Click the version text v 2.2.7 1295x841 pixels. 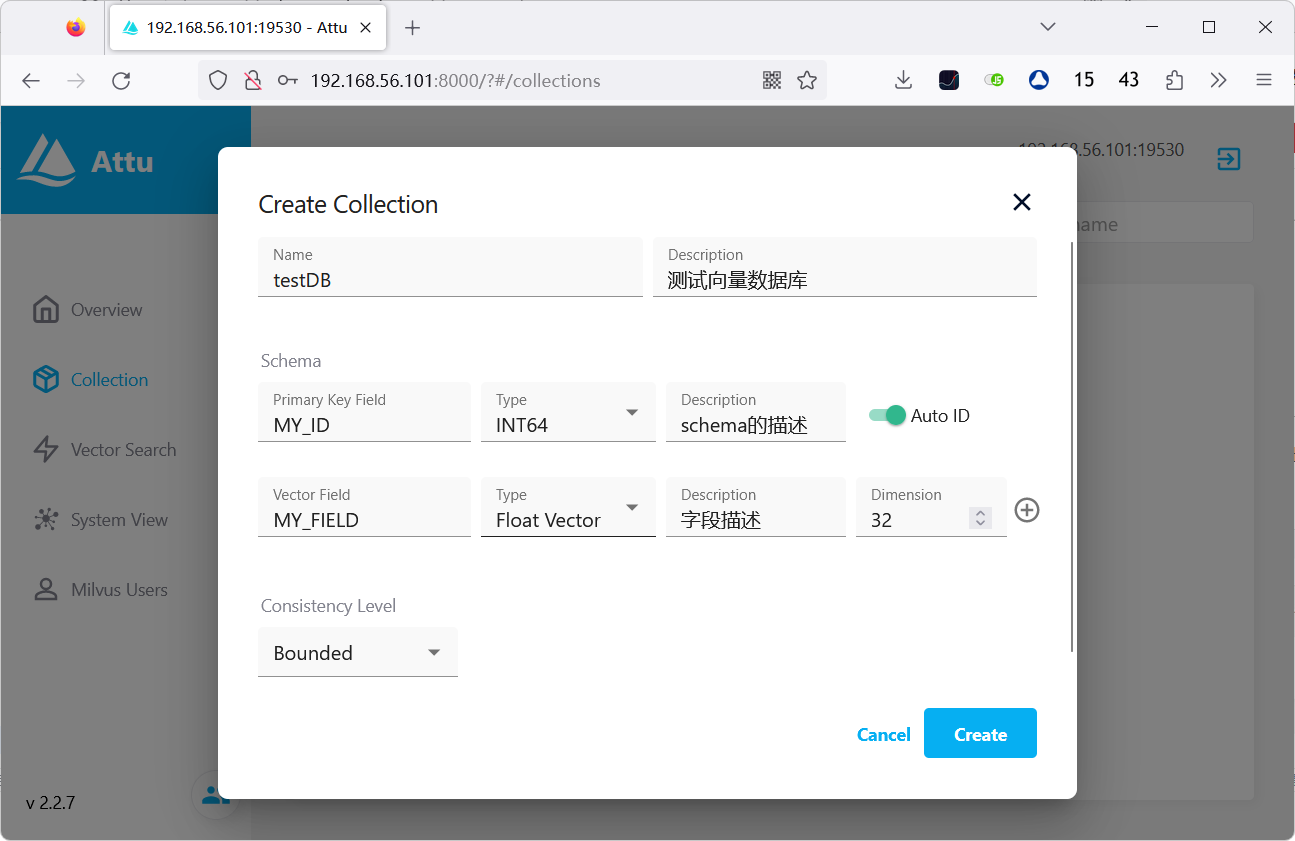coord(50,803)
